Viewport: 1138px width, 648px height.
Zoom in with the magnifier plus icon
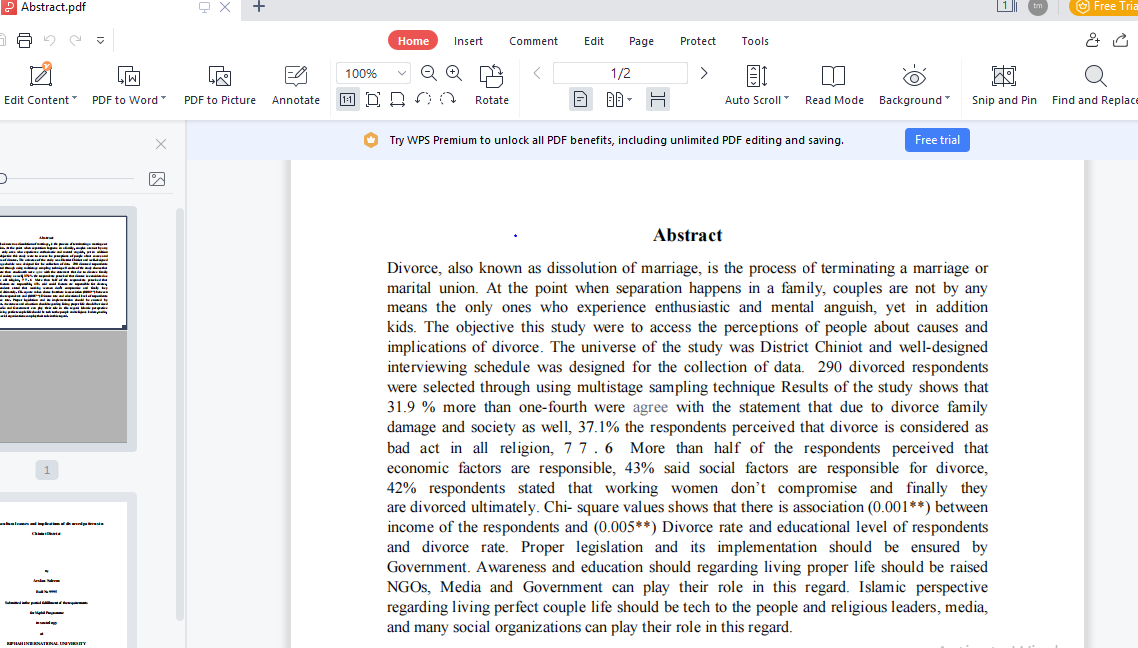pyautogui.click(x=454, y=73)
